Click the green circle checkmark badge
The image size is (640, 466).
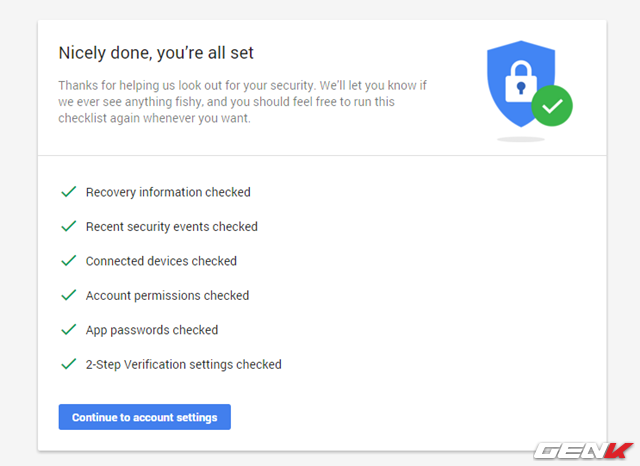click(x=551, y=106)
